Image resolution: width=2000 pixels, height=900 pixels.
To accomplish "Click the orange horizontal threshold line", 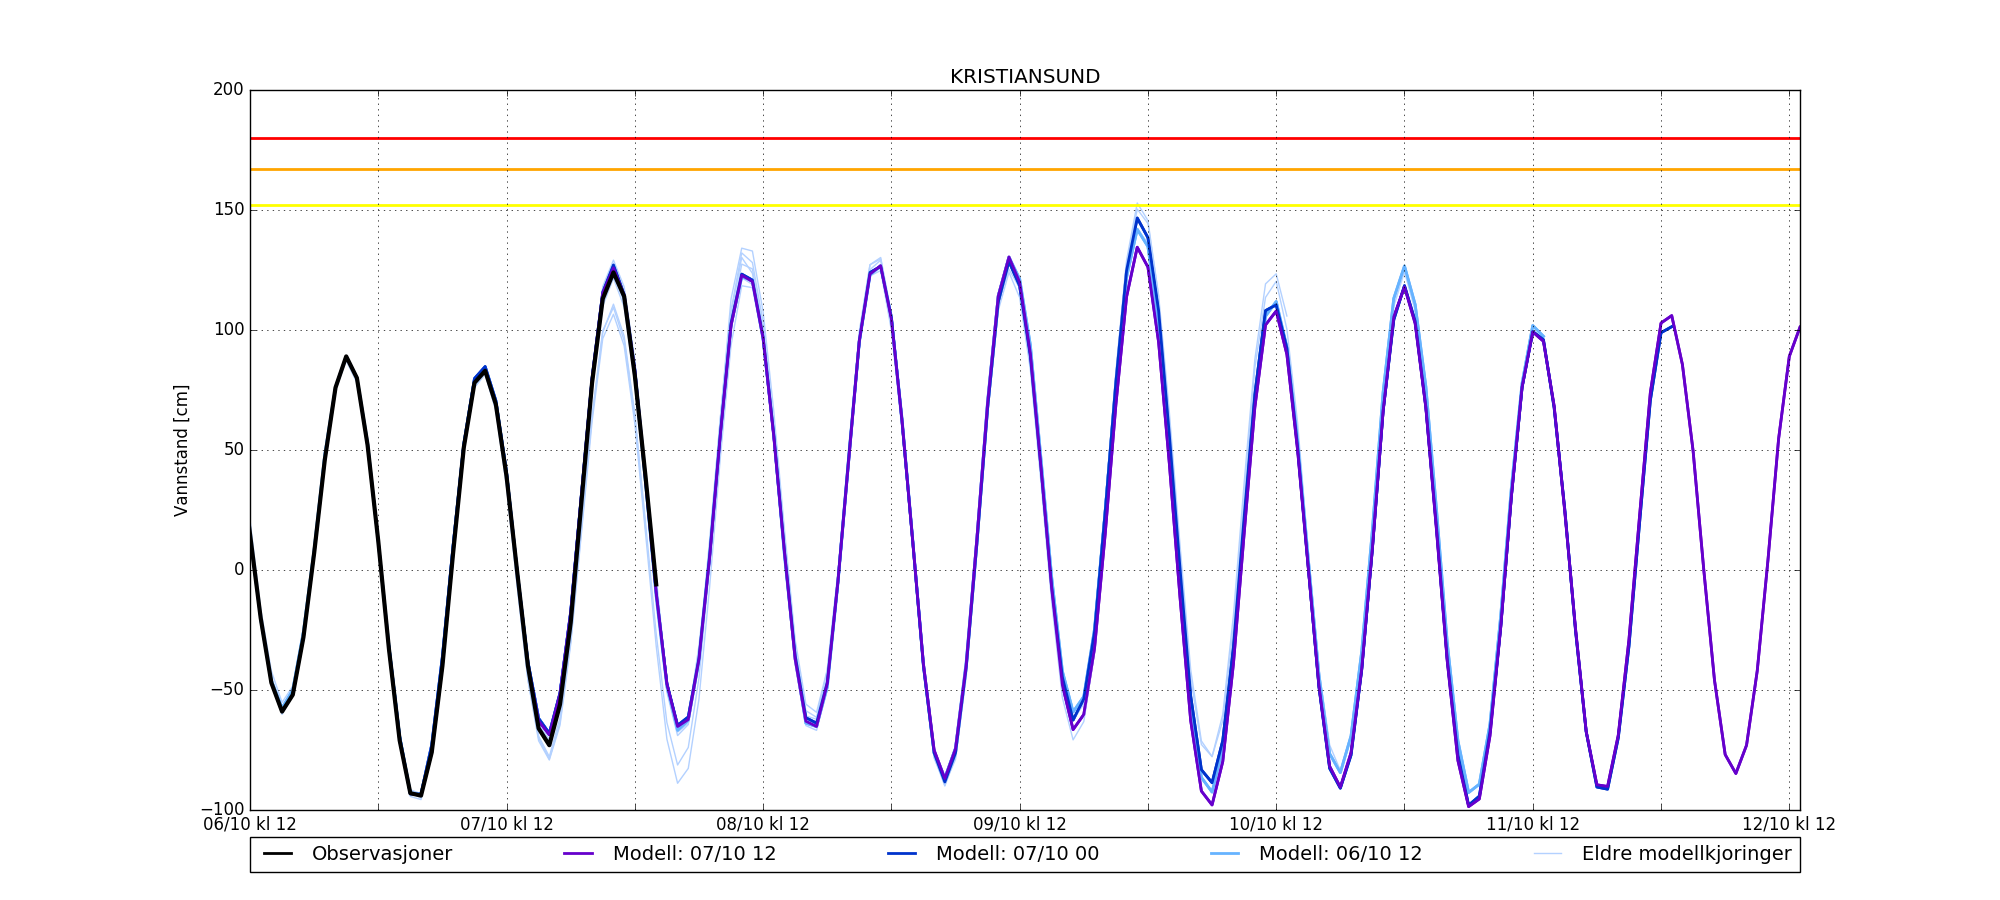I will tap(1024, 170).
